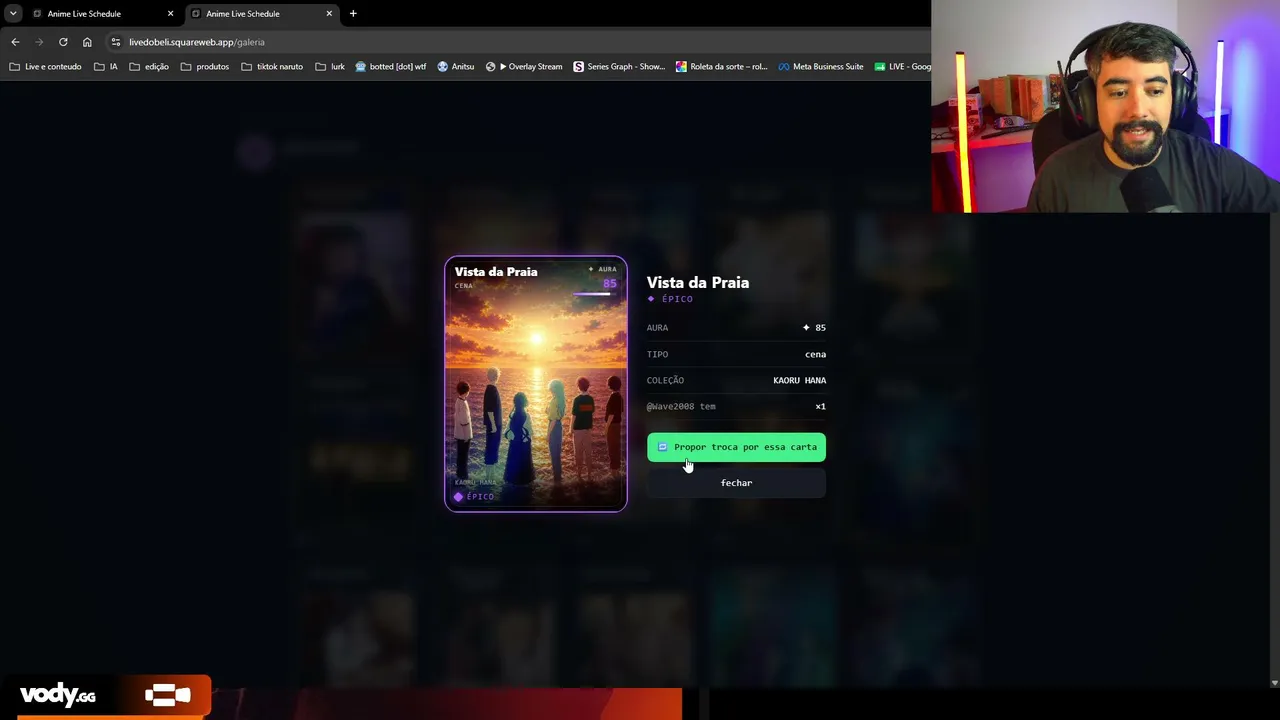Expand the edição bookmark folder
The height and width of the screenshot is (720, 1280).
[149, 67]
